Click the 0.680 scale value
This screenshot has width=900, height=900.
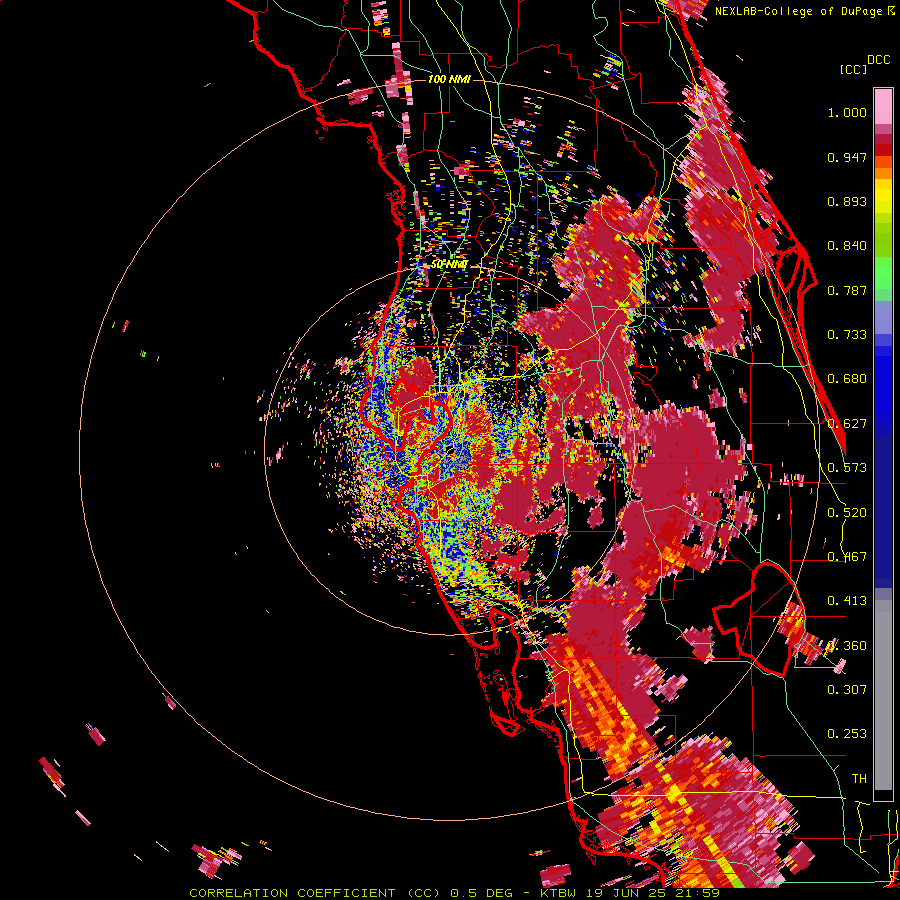click(847, 379)
